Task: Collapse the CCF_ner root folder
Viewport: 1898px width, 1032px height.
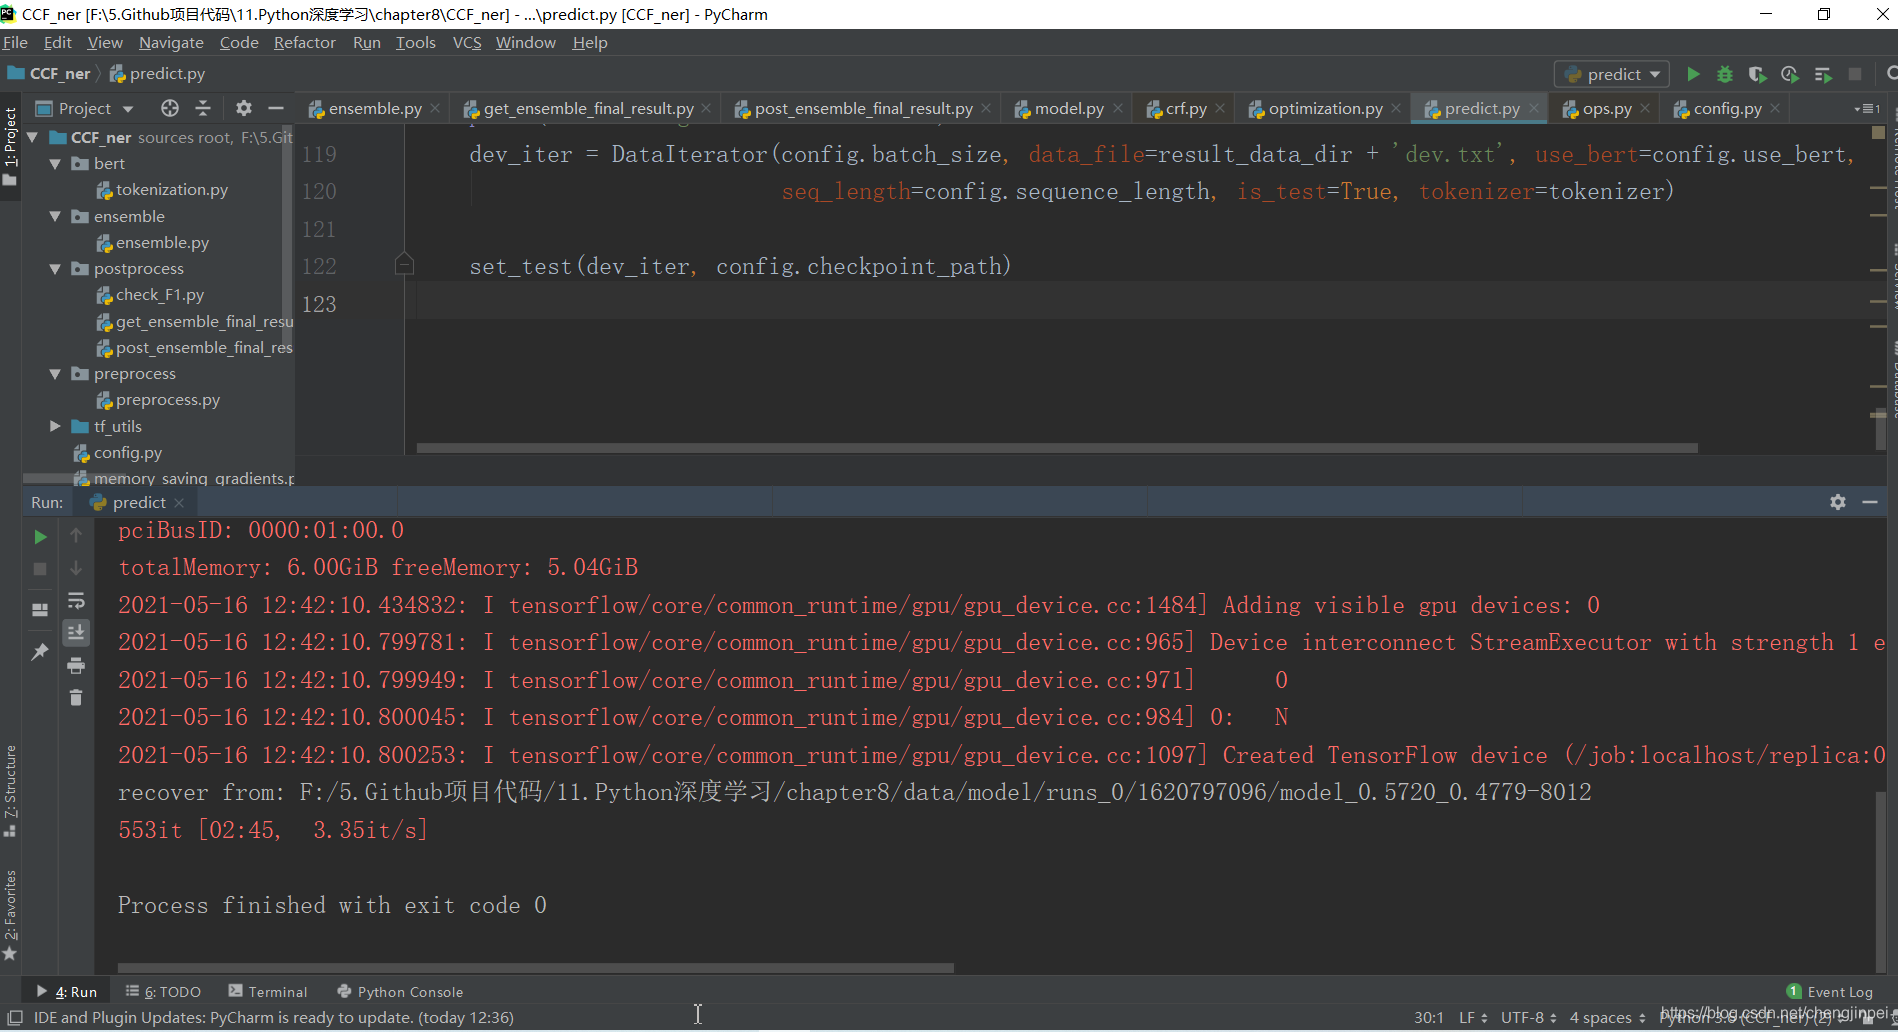Action: pyautogui.click(x=33, y=137)
